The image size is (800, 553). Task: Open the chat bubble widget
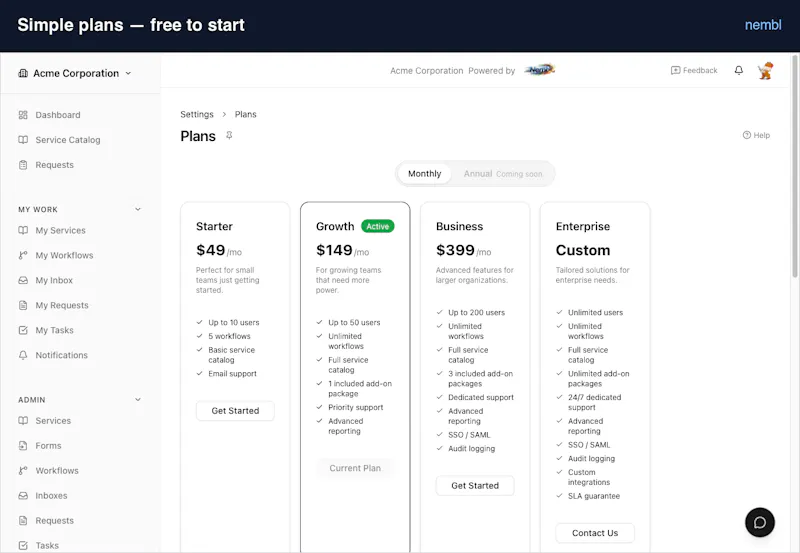click(x=760, y=522)
